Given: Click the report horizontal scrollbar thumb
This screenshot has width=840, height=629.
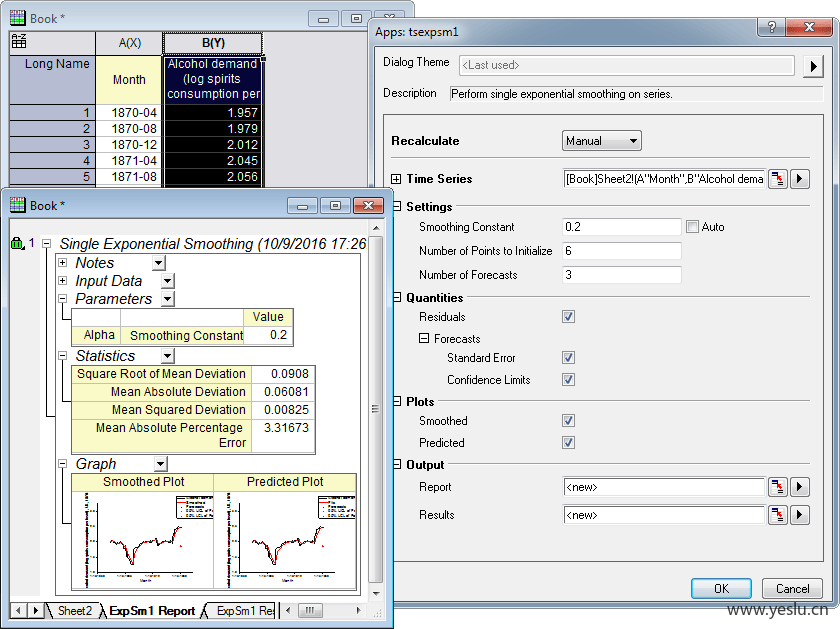Looking at the screenshot, I should click(x=310, y=610).
